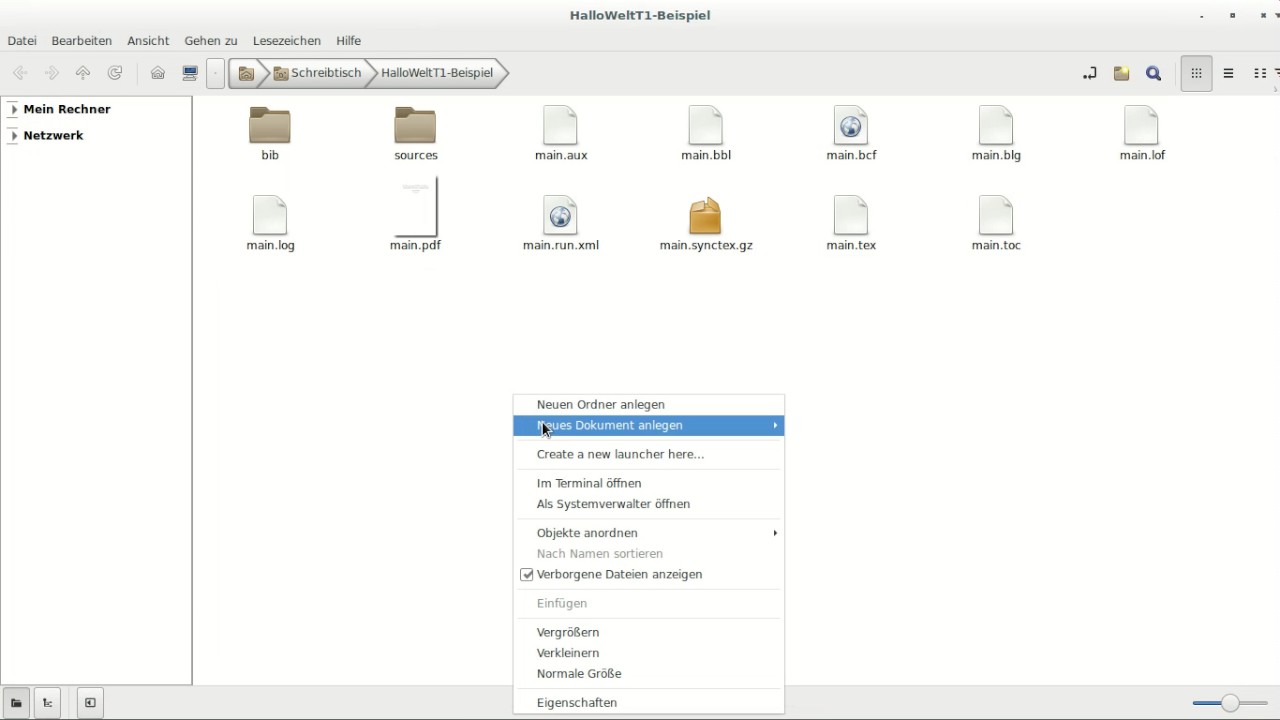Select the main.toc file

(x=996, y=223)
